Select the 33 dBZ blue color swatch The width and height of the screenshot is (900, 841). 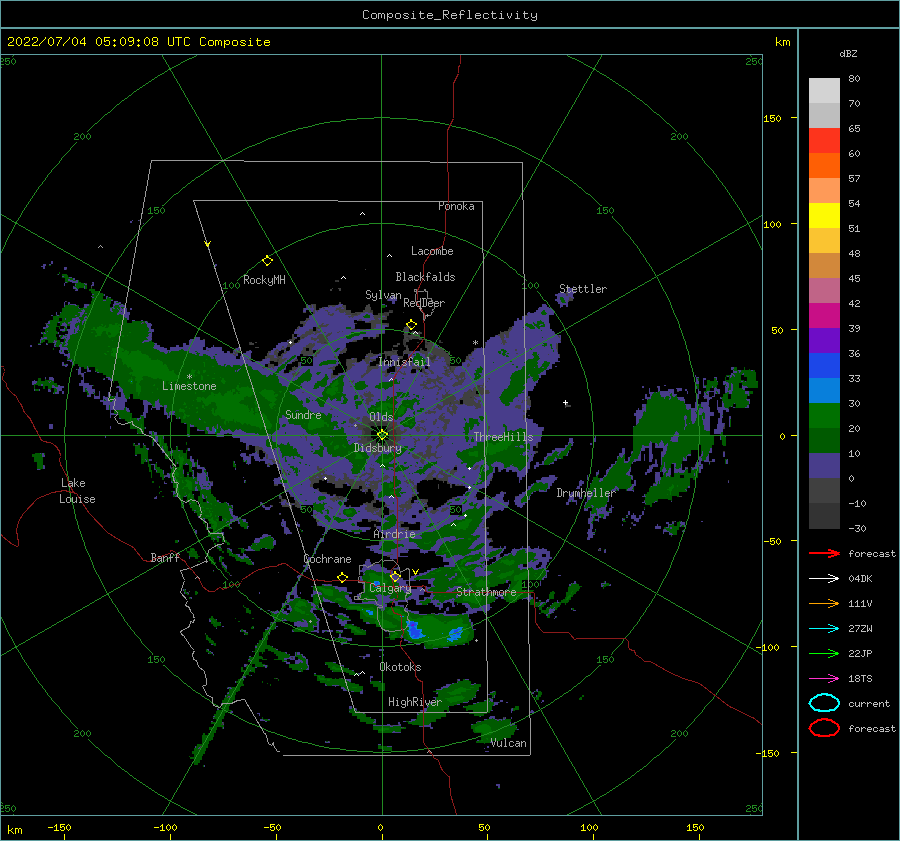click(x=824, y=365)
